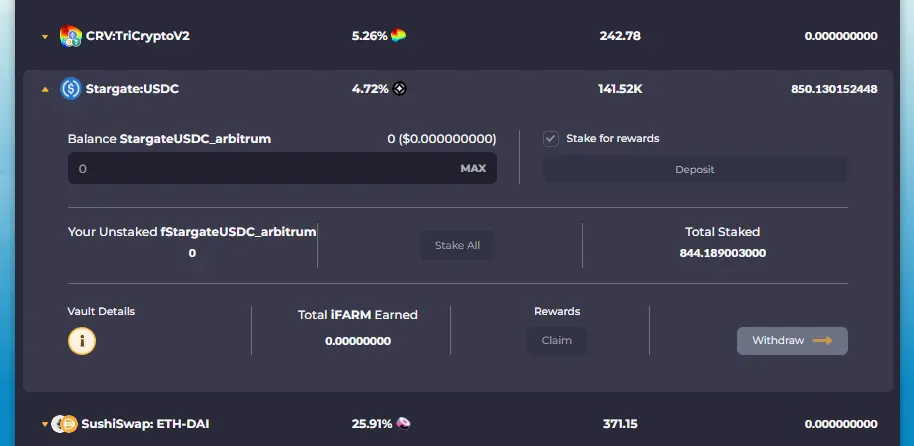Click the Deposit button

coord(695,170)
